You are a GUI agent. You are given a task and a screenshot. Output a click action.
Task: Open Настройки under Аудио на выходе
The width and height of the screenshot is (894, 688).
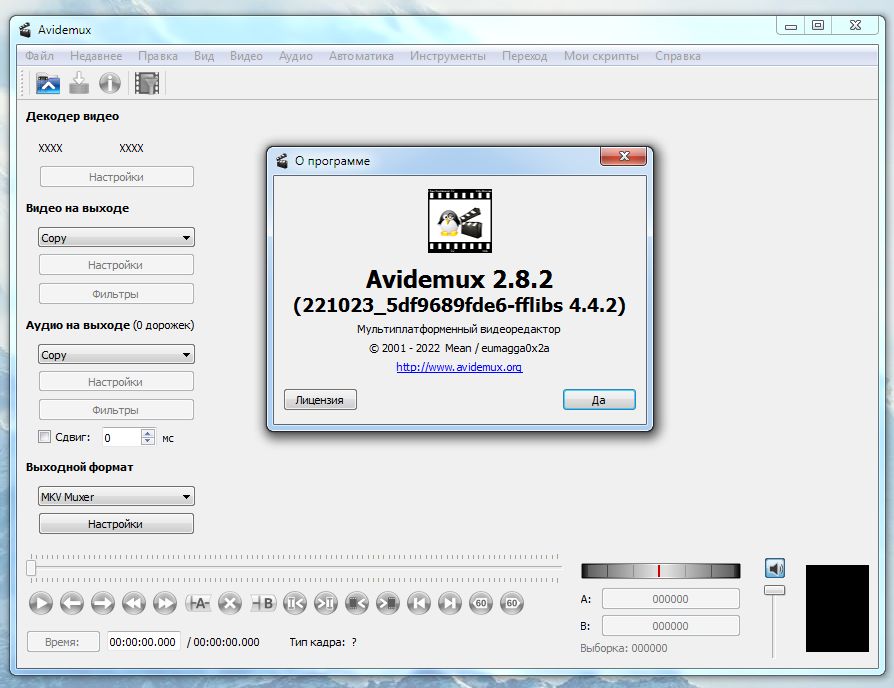[x=116, y=382]
